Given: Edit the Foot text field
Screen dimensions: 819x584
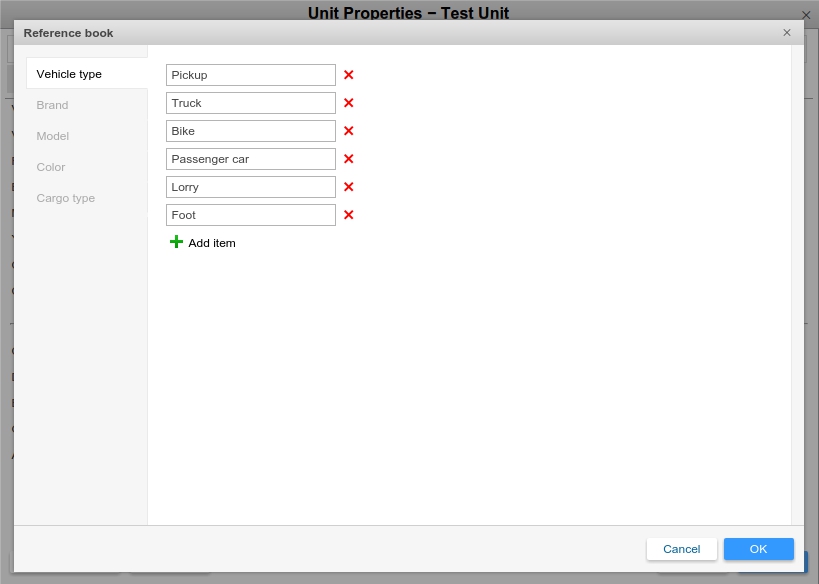Looking at the screenshot, I should [x=250, y=215].
